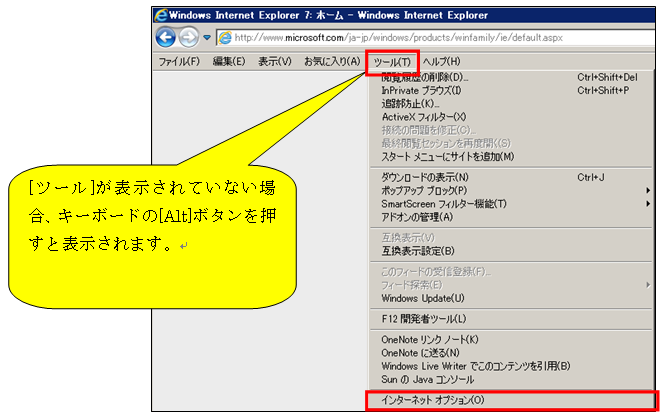The height and width of the screenshot is (418, 664).
Task: Select スタート メニューにサイトを追加(M)
Action: click(511, 157)
